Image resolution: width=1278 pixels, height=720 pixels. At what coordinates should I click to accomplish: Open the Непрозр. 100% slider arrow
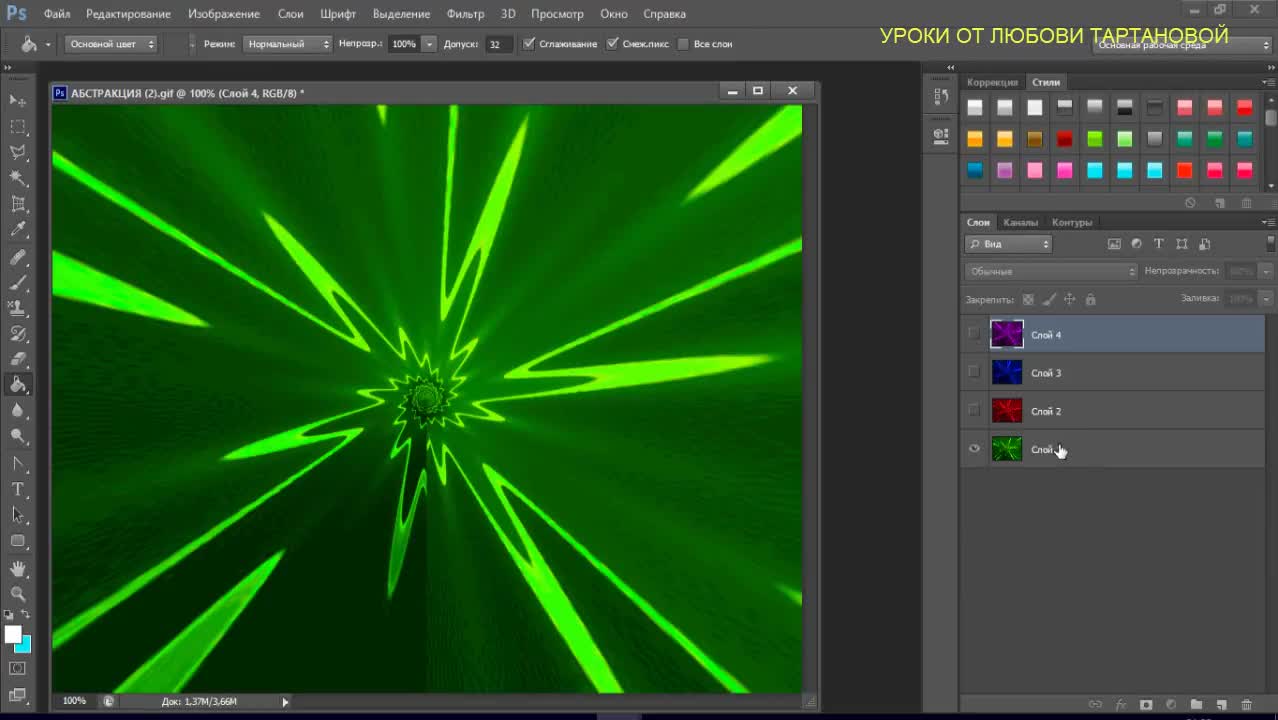[x=429, y=44]
